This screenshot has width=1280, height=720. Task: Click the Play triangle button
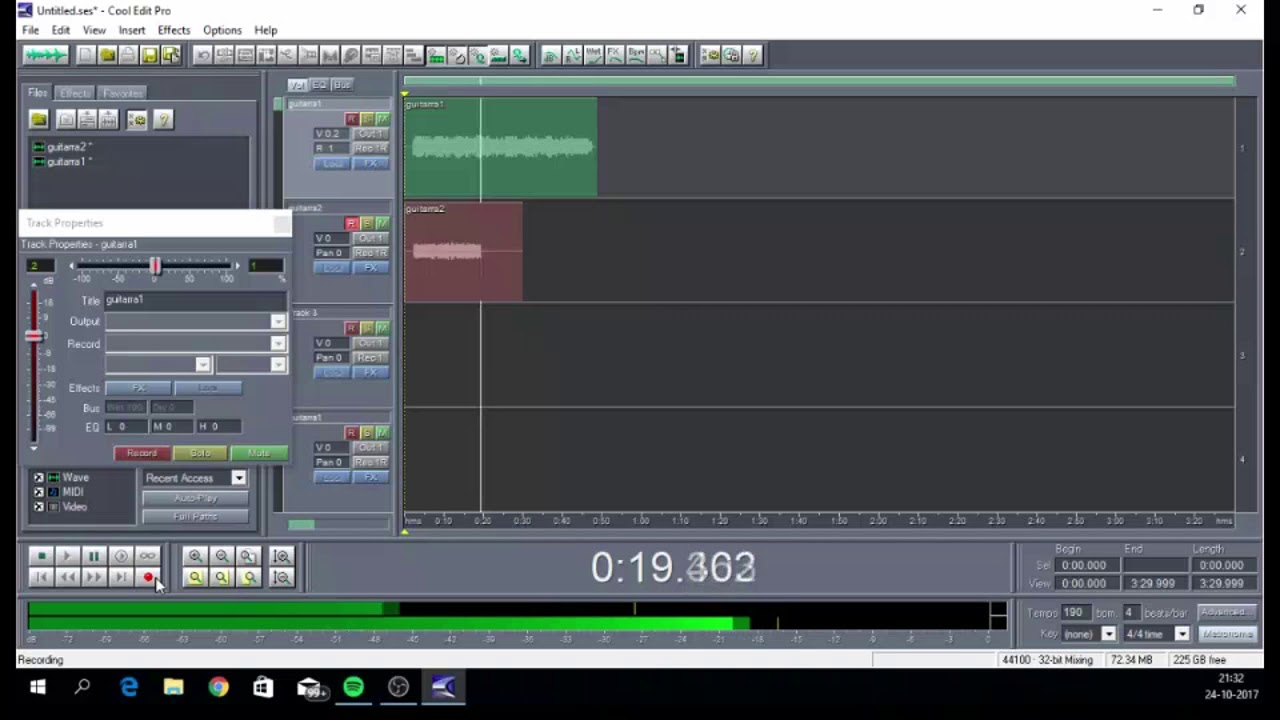point(67,556)
